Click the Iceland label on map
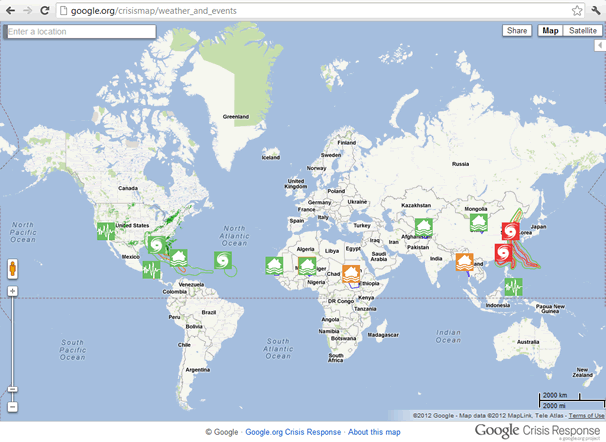Image resolution: width=606 pixels, height=442 pixels. click(x=271, y=157)
